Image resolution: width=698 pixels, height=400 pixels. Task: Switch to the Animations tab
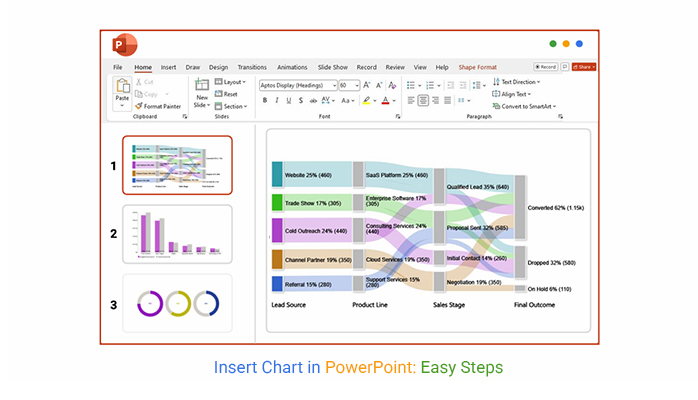point(292,67)
